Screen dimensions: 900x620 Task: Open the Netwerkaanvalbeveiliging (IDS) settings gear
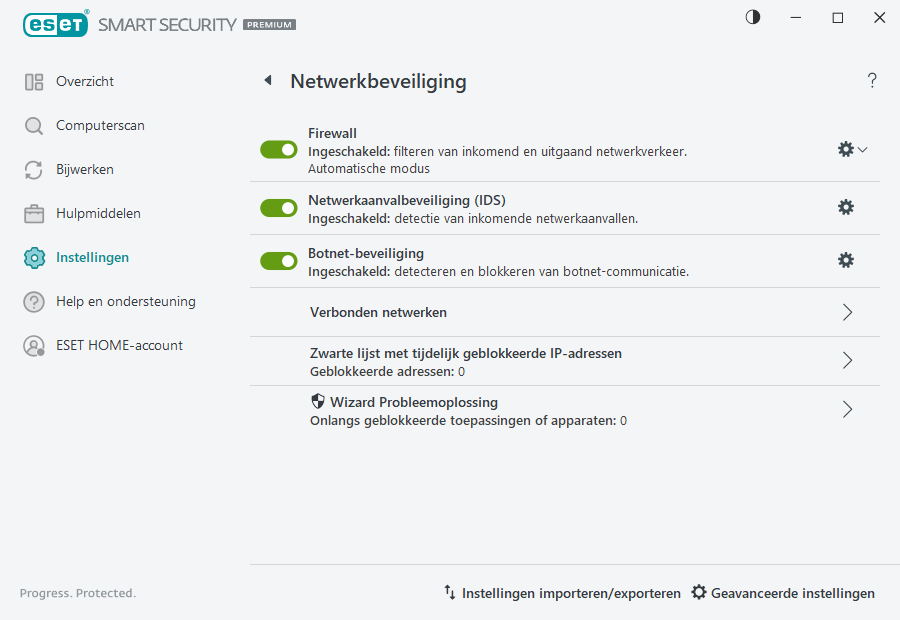click(846, 207)
